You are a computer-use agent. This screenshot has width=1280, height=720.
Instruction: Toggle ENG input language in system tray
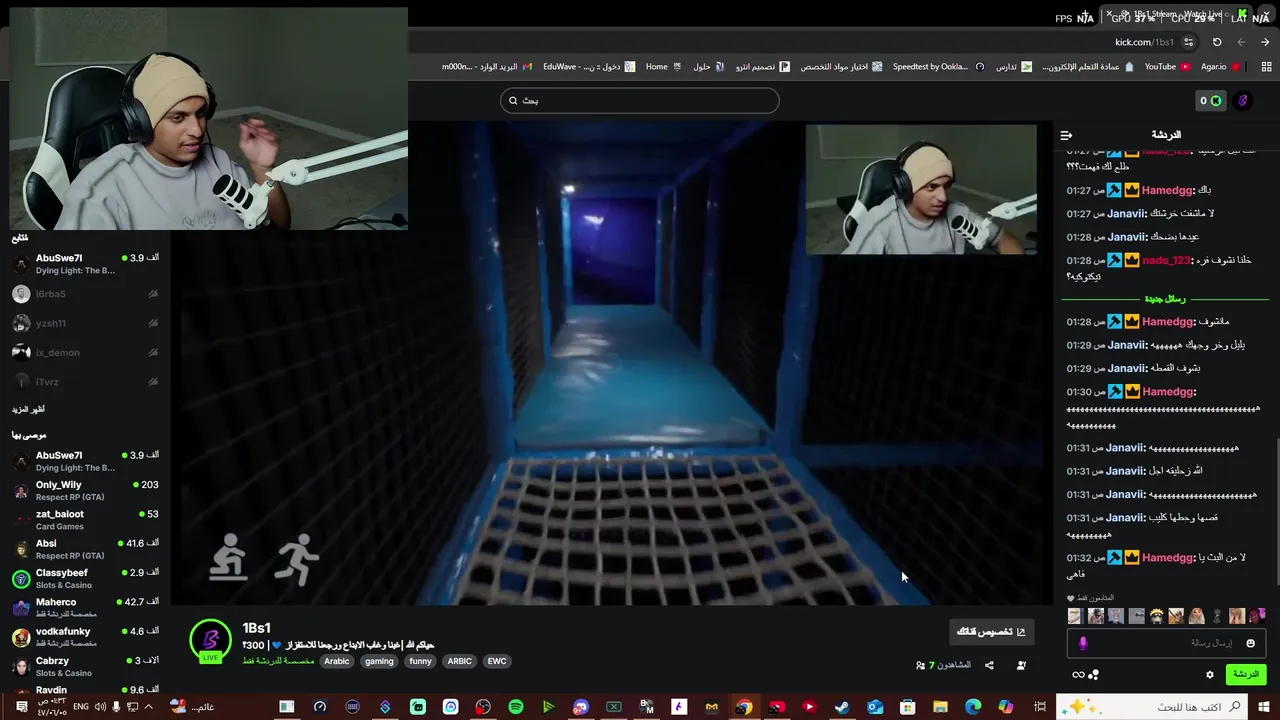tap(81, 707)
